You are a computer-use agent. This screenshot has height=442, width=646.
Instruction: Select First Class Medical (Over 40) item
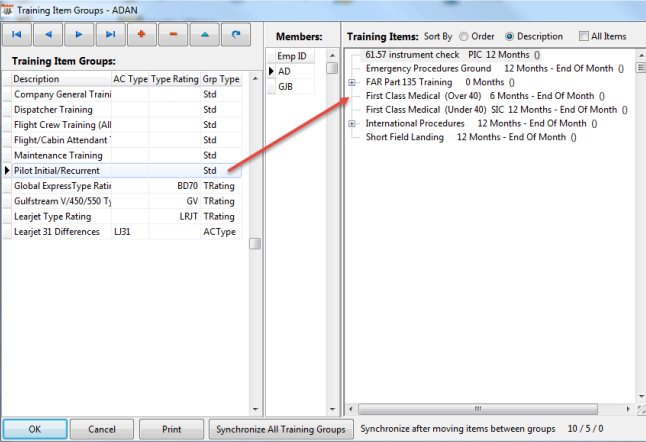485,96
